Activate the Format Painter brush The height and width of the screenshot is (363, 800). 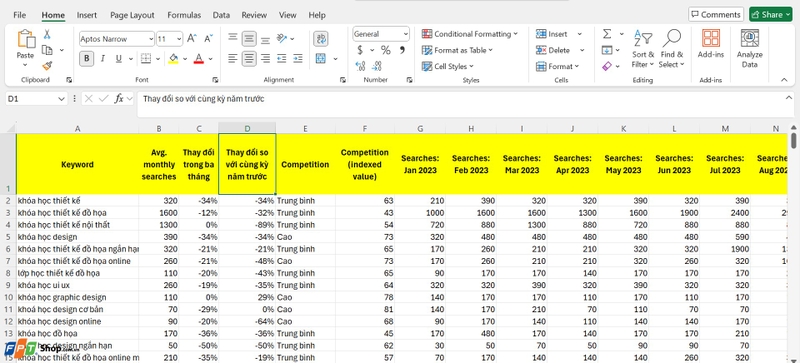pos(47,65)
